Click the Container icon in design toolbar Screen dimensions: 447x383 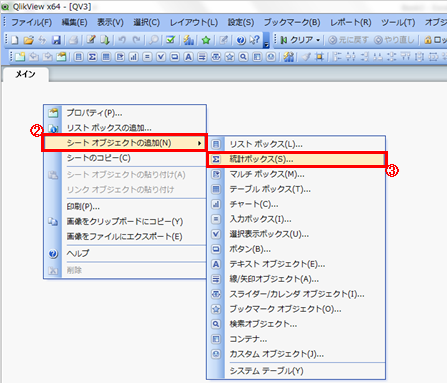(x=257, y=57)
